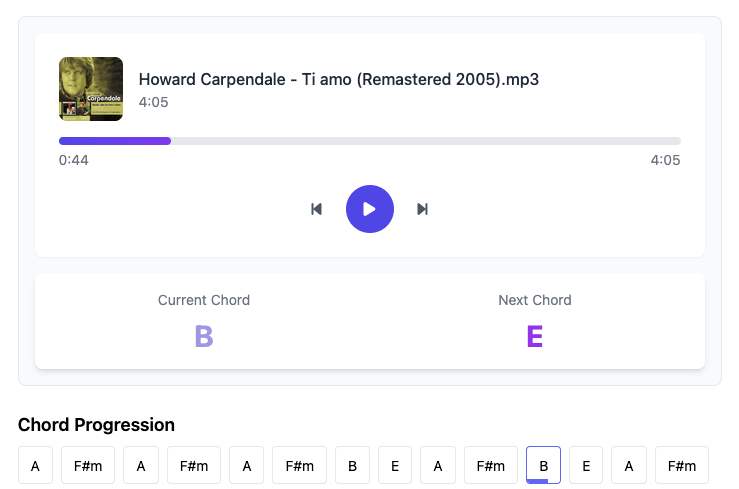The height and width of the screenshot is (489, 739).
Task: Select the highlighted B chord in progression
Action: pos(543,465)
